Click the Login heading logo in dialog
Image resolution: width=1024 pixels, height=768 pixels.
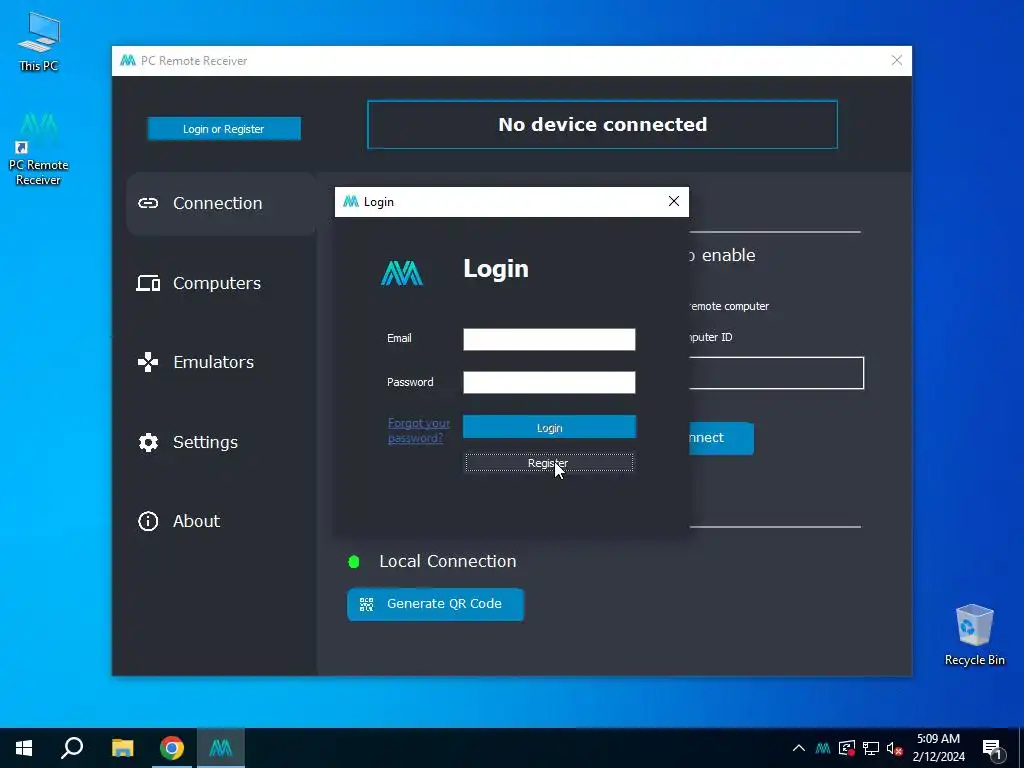pos(402,273)
